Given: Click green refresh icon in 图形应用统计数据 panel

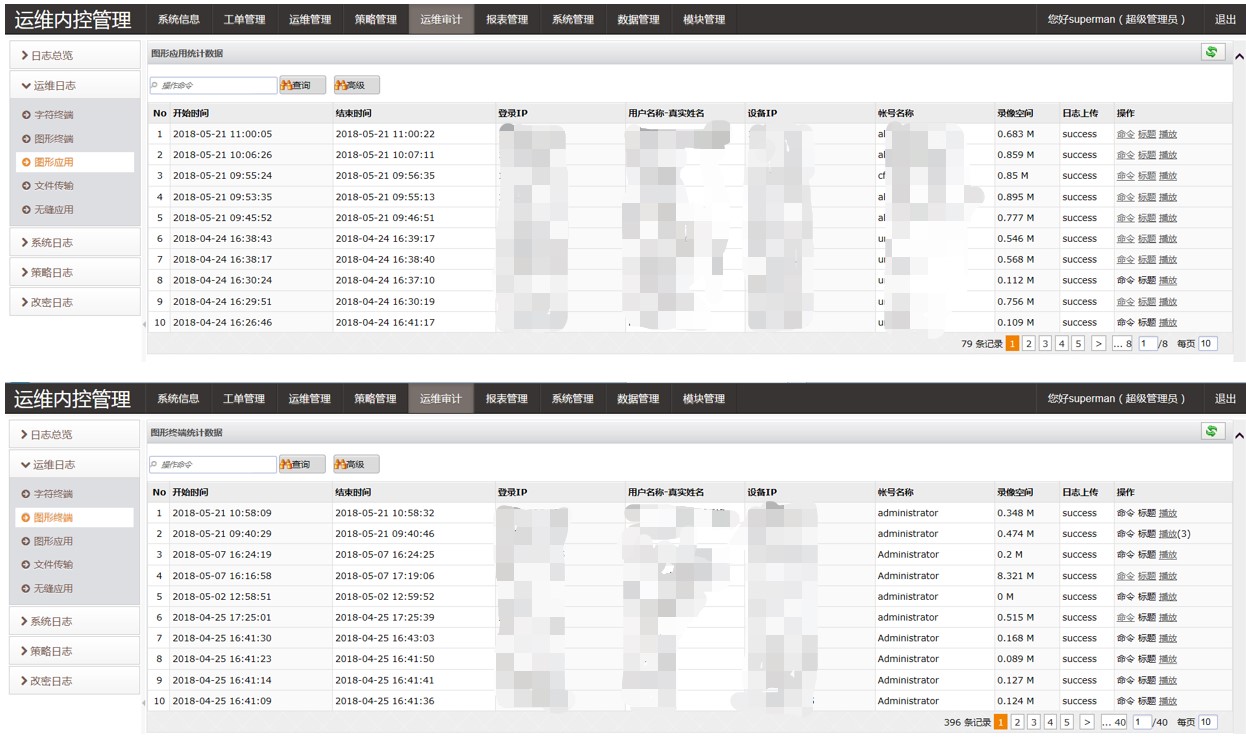Looking at the screenshot, I should coord(1212,52).
